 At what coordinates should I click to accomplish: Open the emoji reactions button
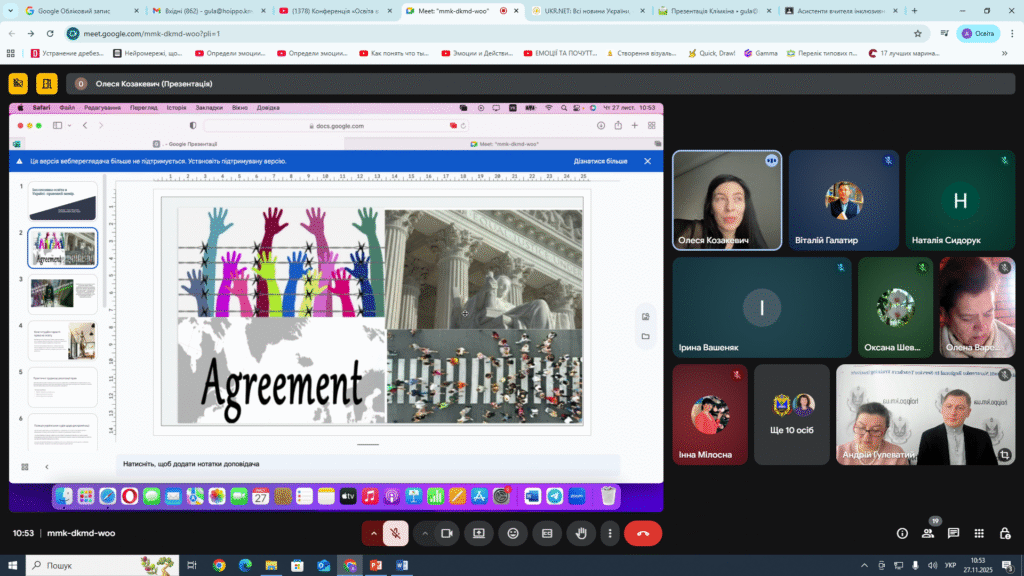tap(513, 534)
